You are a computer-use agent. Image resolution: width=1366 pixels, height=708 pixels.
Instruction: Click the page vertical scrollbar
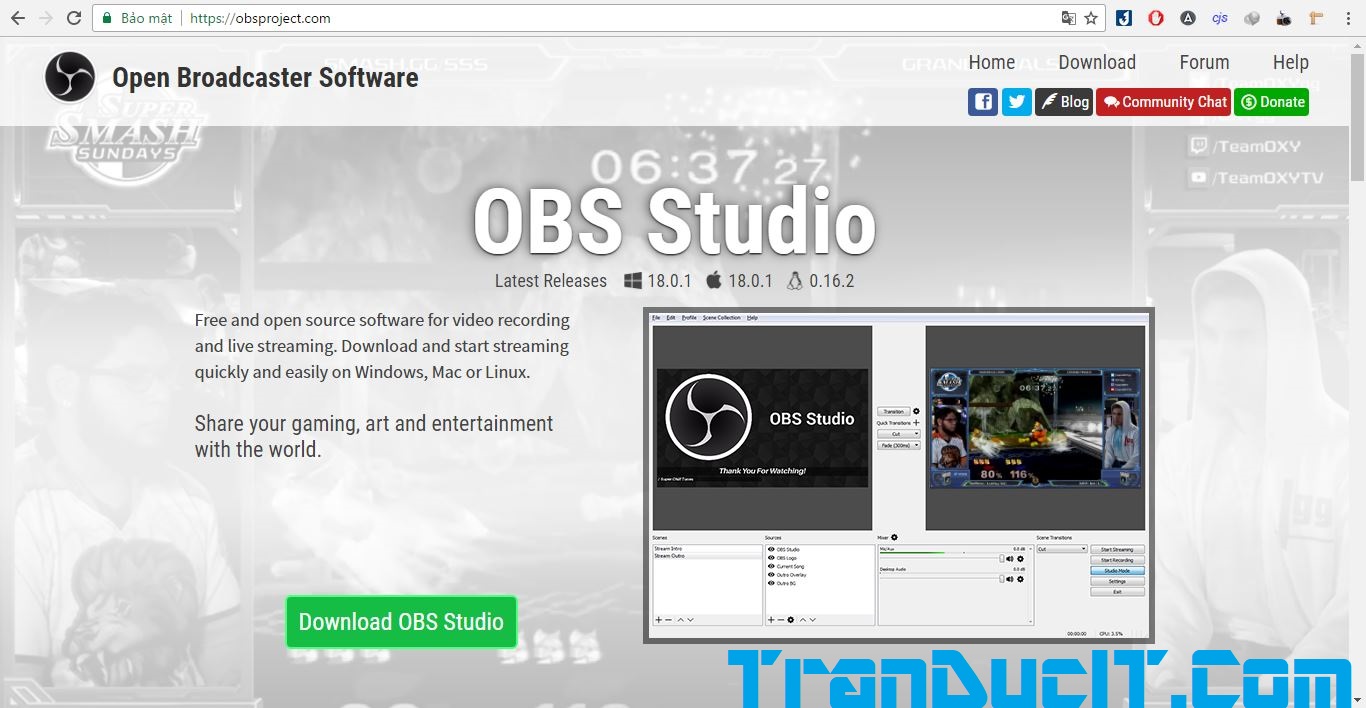(x=1358, y=370)
